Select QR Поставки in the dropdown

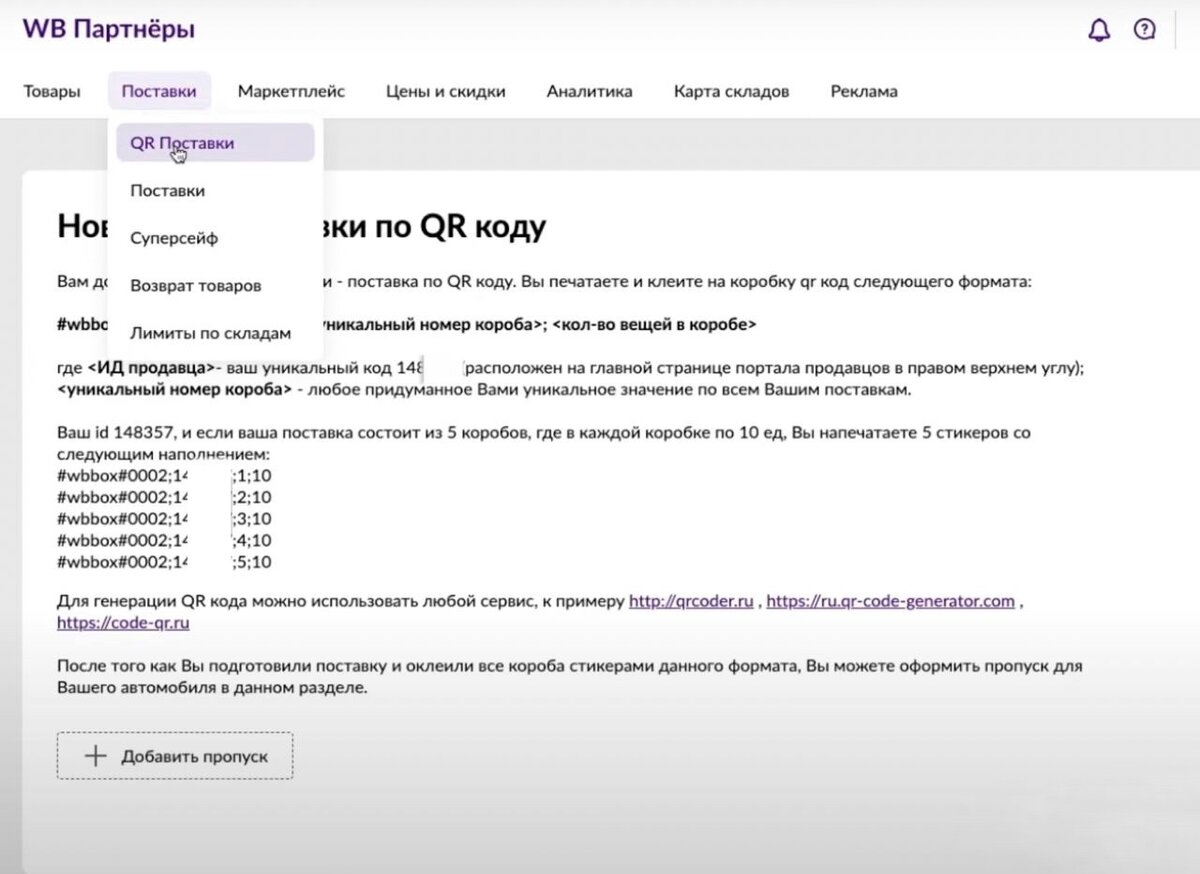coord(215,143)
